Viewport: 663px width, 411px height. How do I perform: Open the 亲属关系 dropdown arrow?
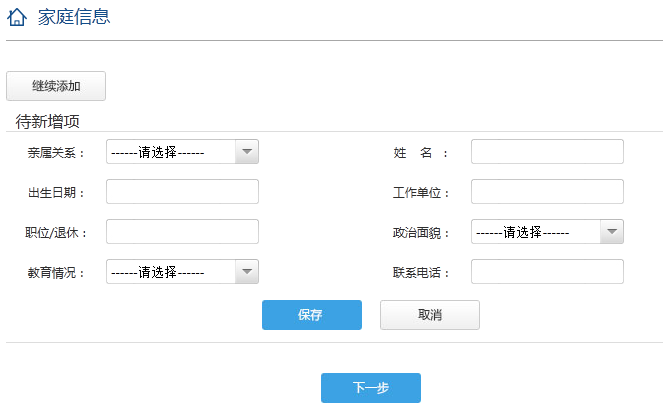247,151
